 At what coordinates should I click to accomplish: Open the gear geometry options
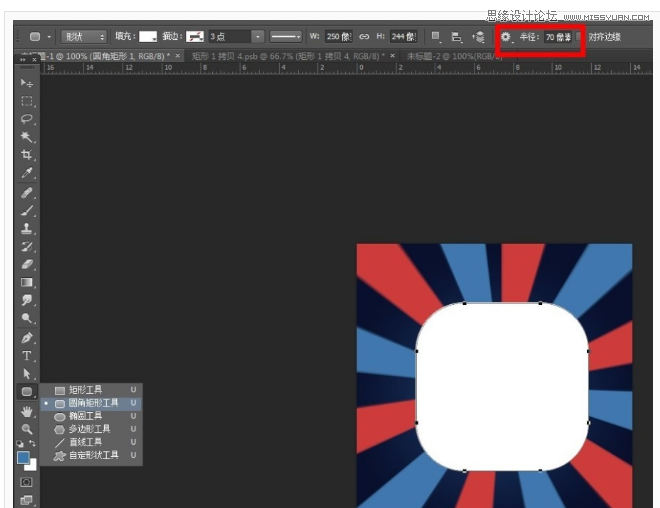[506, 37]
